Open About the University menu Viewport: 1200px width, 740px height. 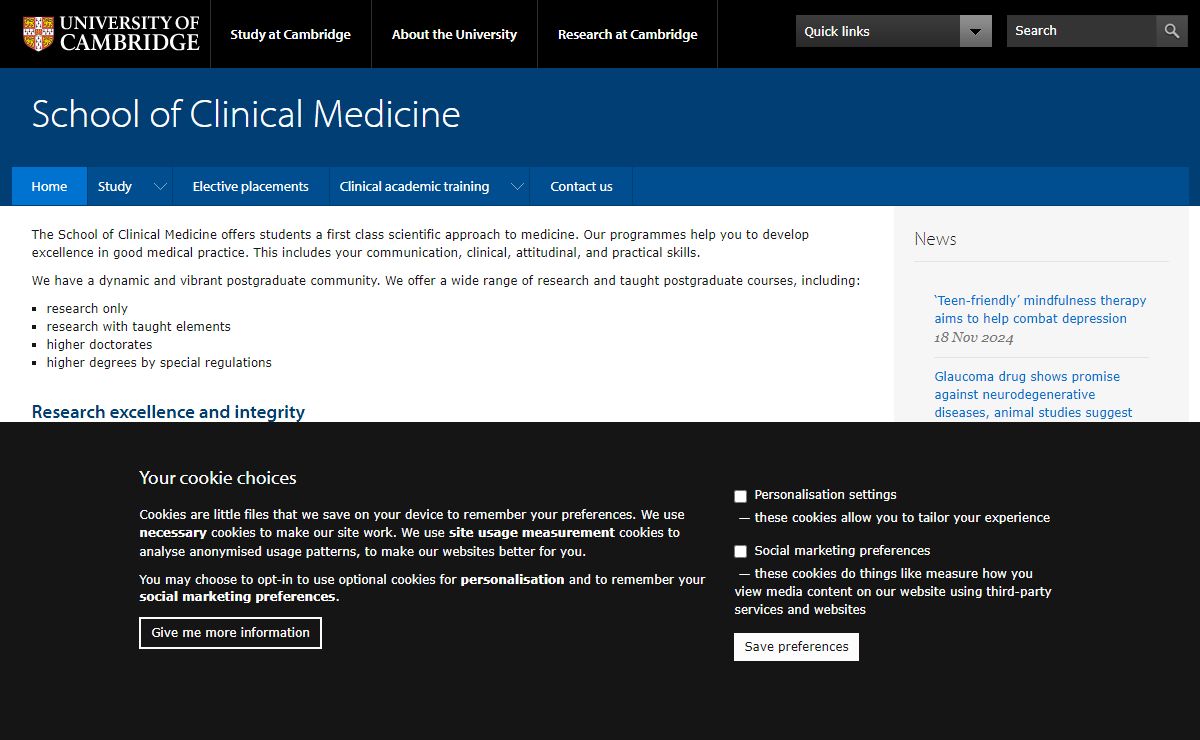click(454, 34)
